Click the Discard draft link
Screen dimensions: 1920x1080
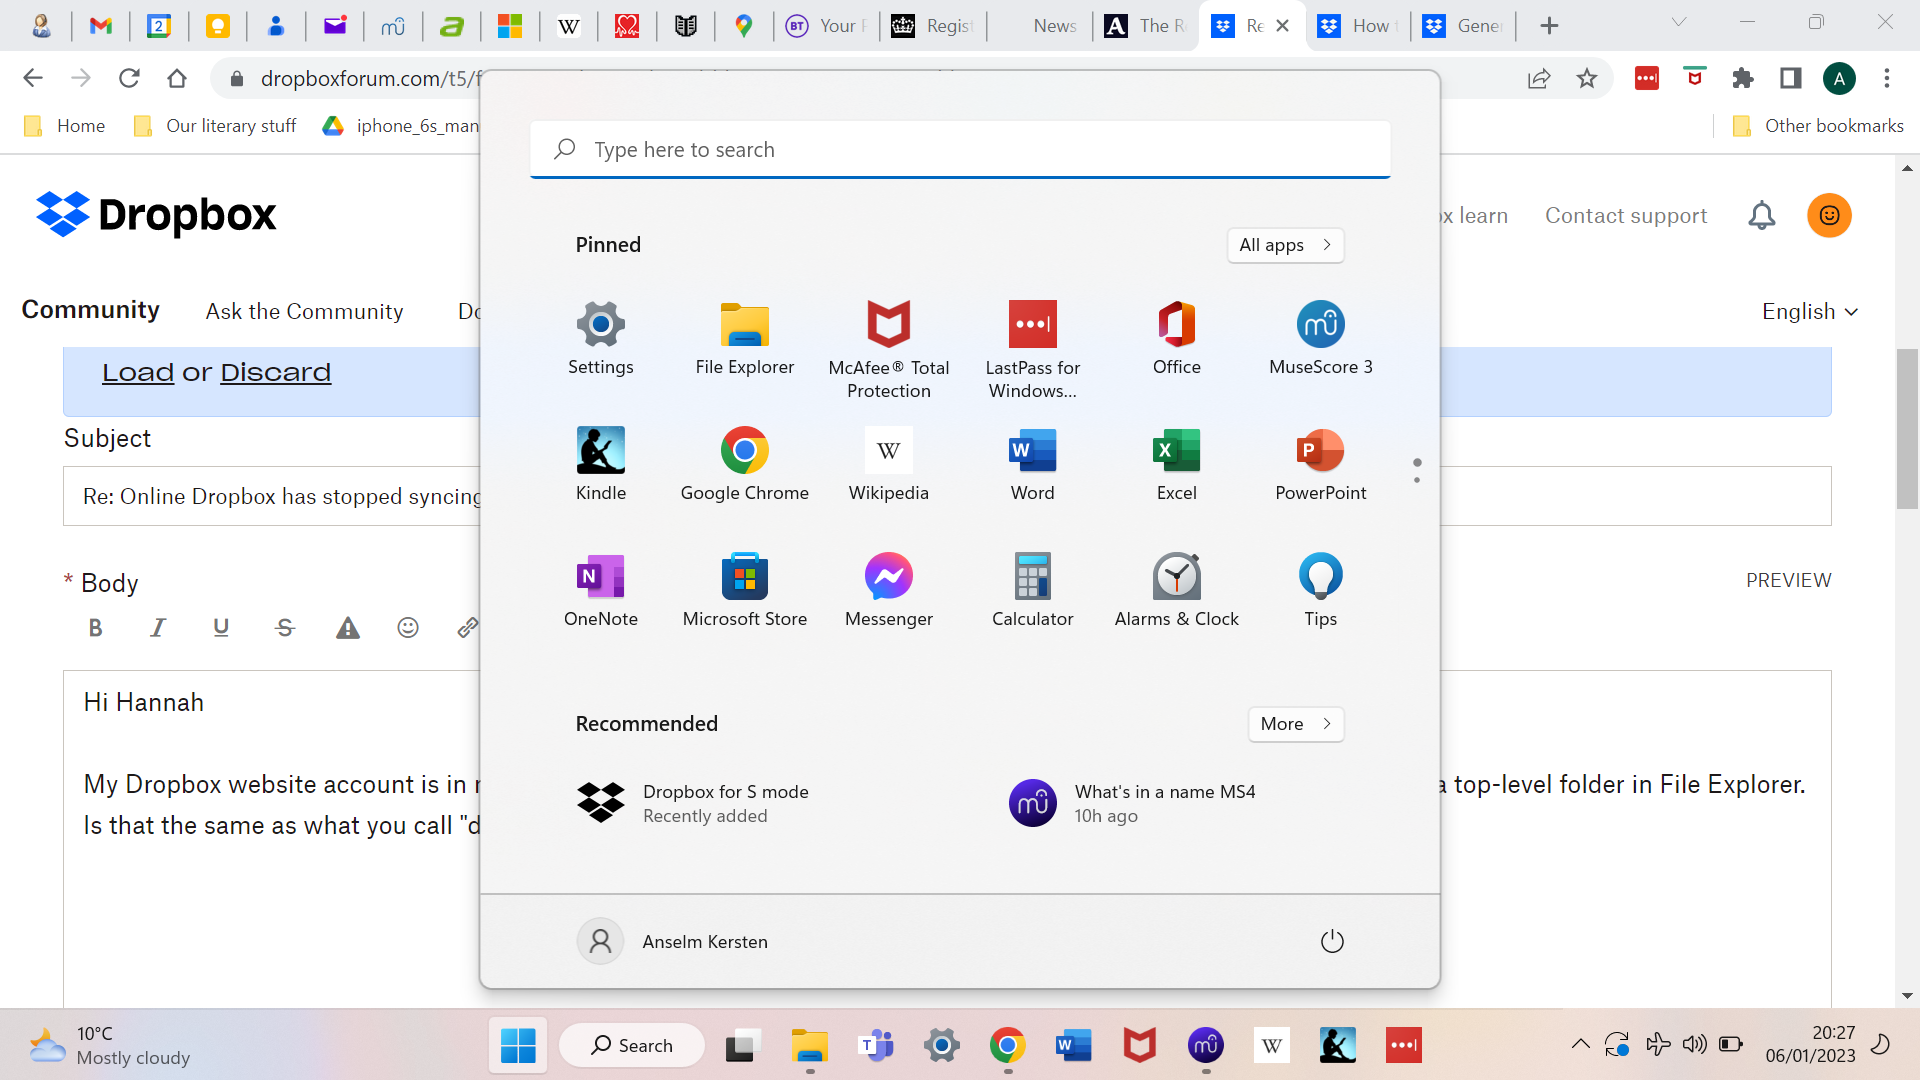(x=276, y=373)
